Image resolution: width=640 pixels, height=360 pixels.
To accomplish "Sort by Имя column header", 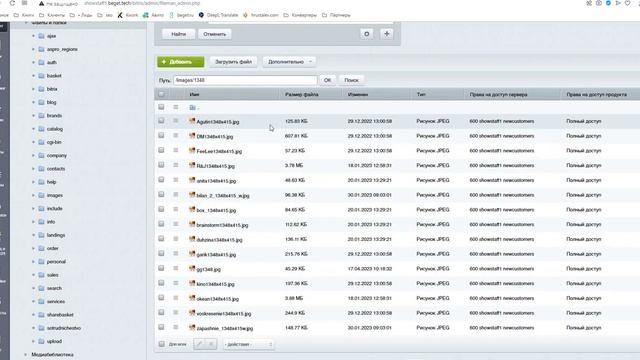I will coord(194,94).
